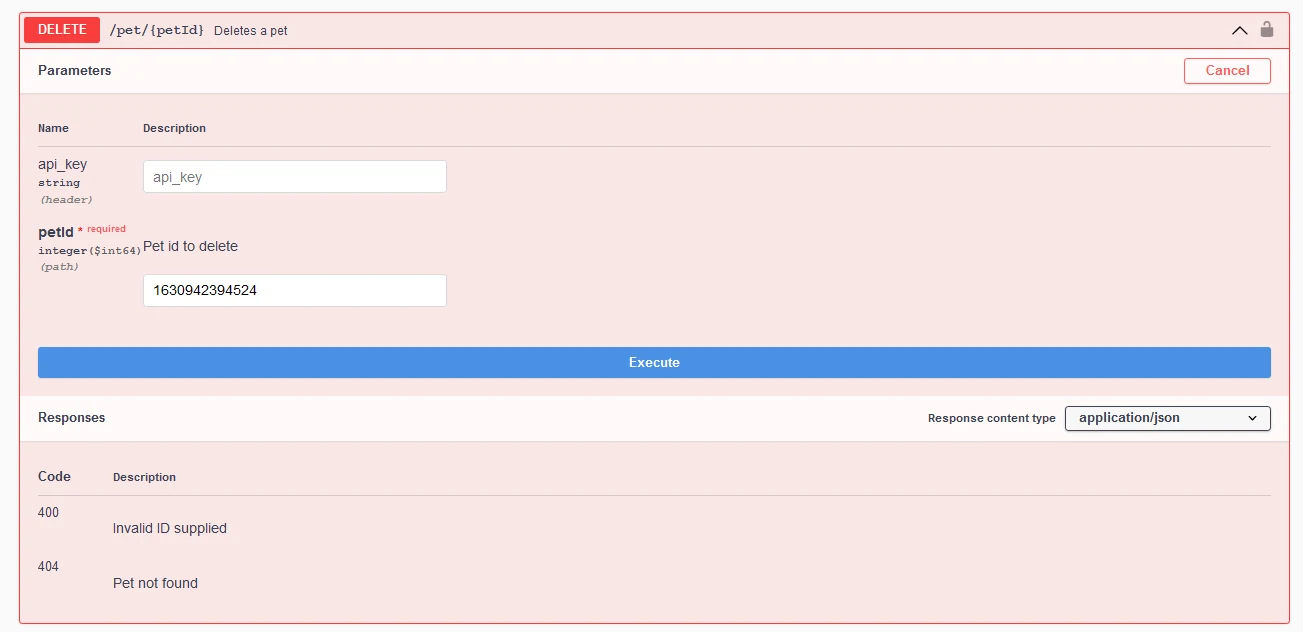This screenshot has height=632, width=1303.
Task: Click the petId value input field
Action: (295, 291)
